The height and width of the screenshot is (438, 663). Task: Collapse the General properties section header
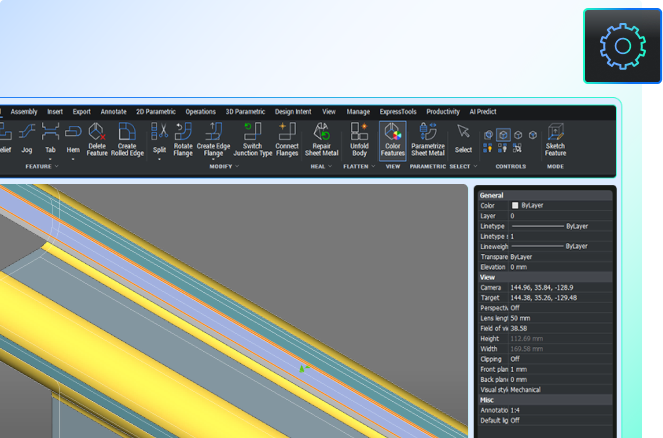[x=545, y=195]
